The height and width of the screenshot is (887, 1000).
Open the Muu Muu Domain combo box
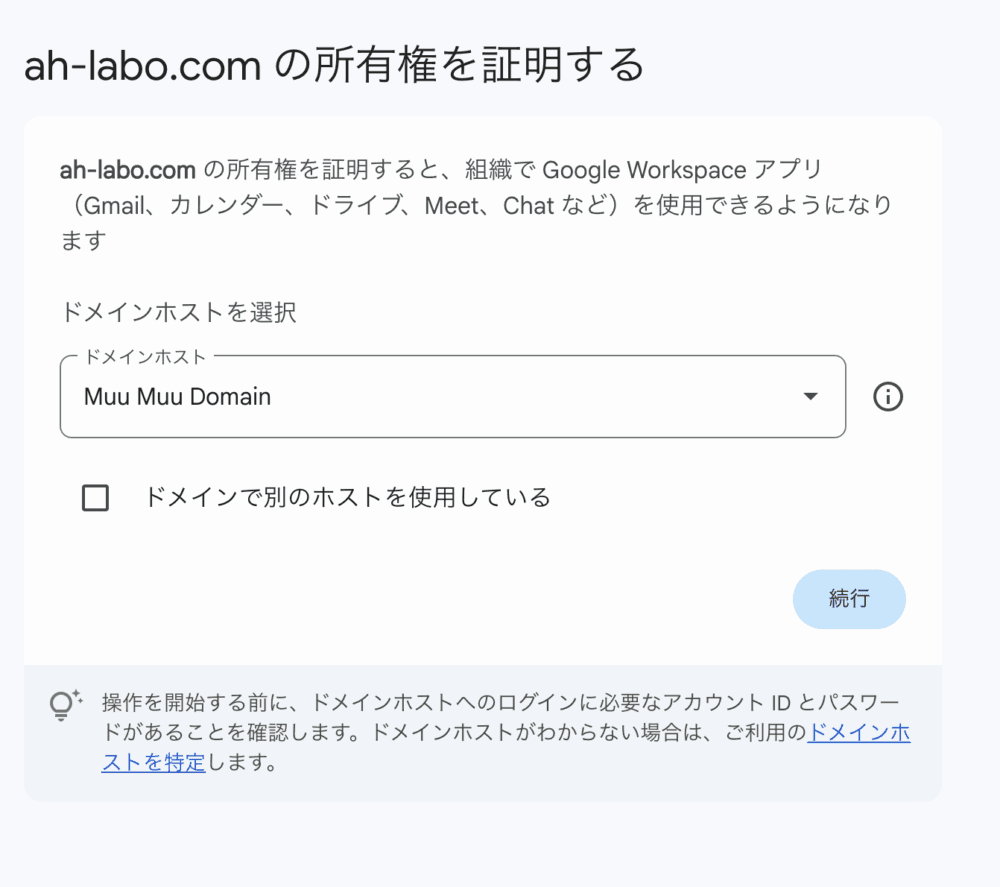pos(452,397)
